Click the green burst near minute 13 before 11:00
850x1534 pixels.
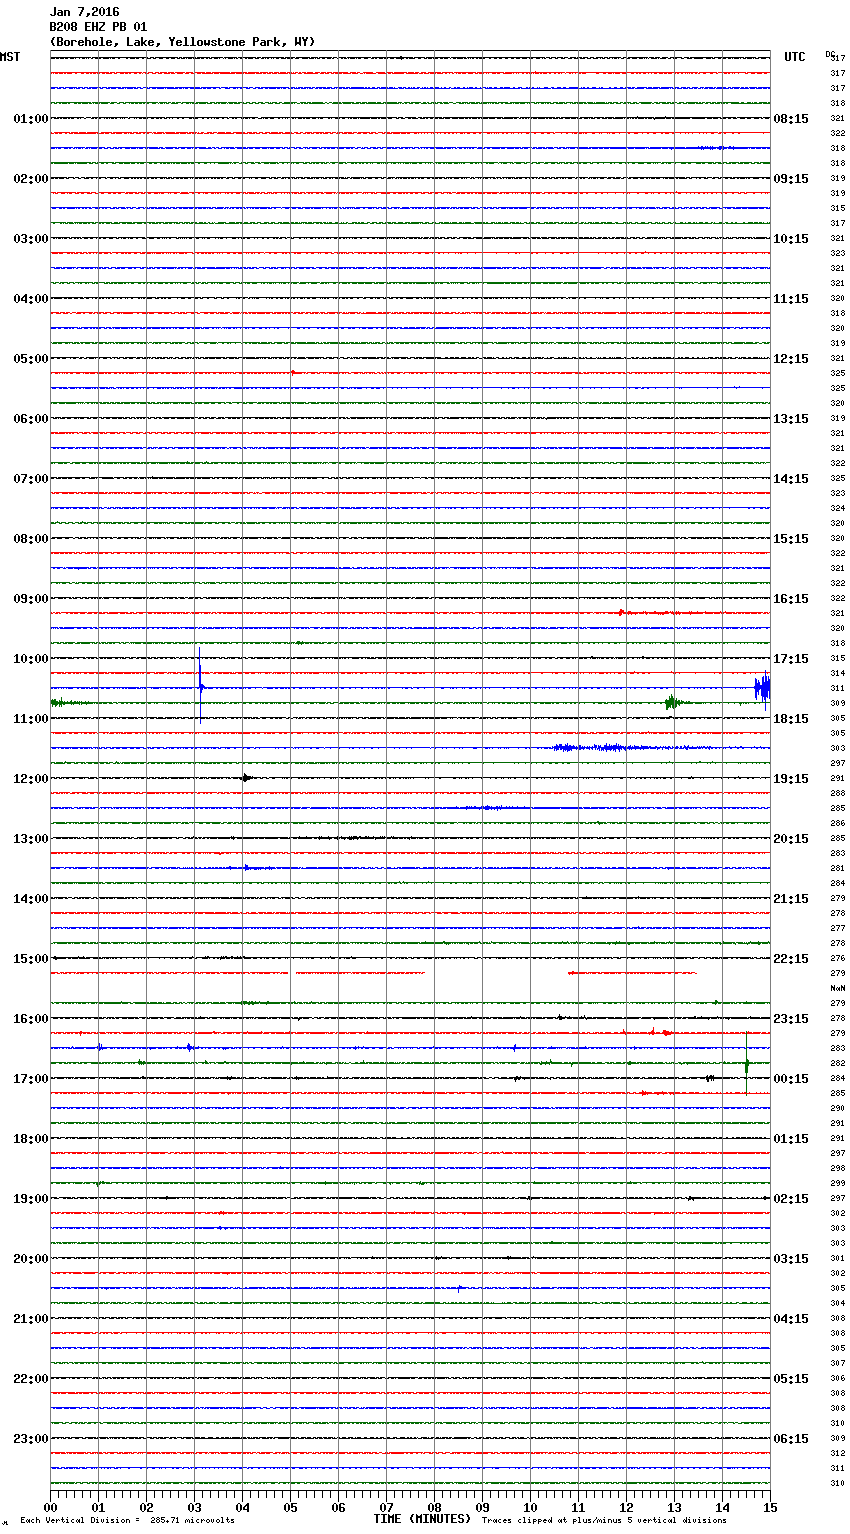click(x=673, y=703)
